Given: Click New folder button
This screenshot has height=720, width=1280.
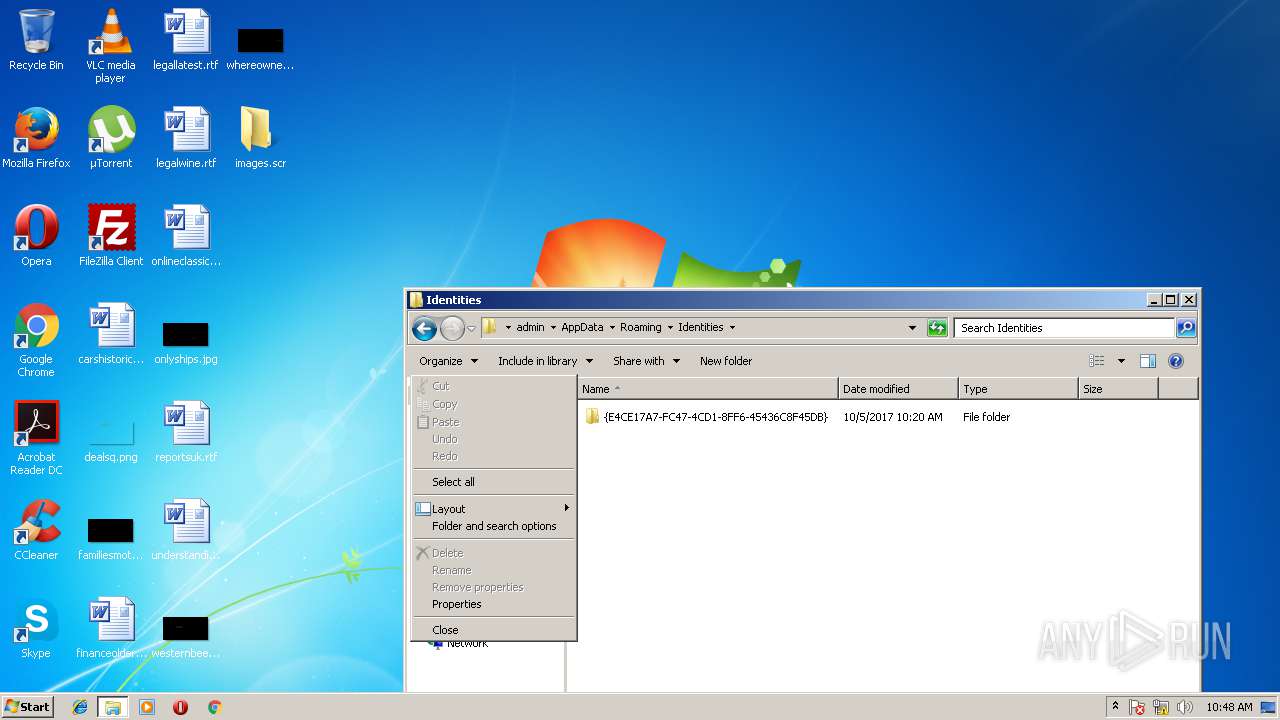Looking at the screenshot, I should point(726,361).
